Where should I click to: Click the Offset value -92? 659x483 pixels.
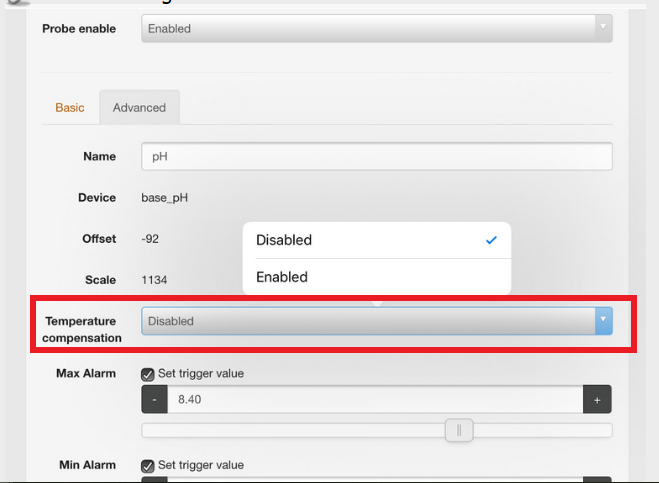150,239
